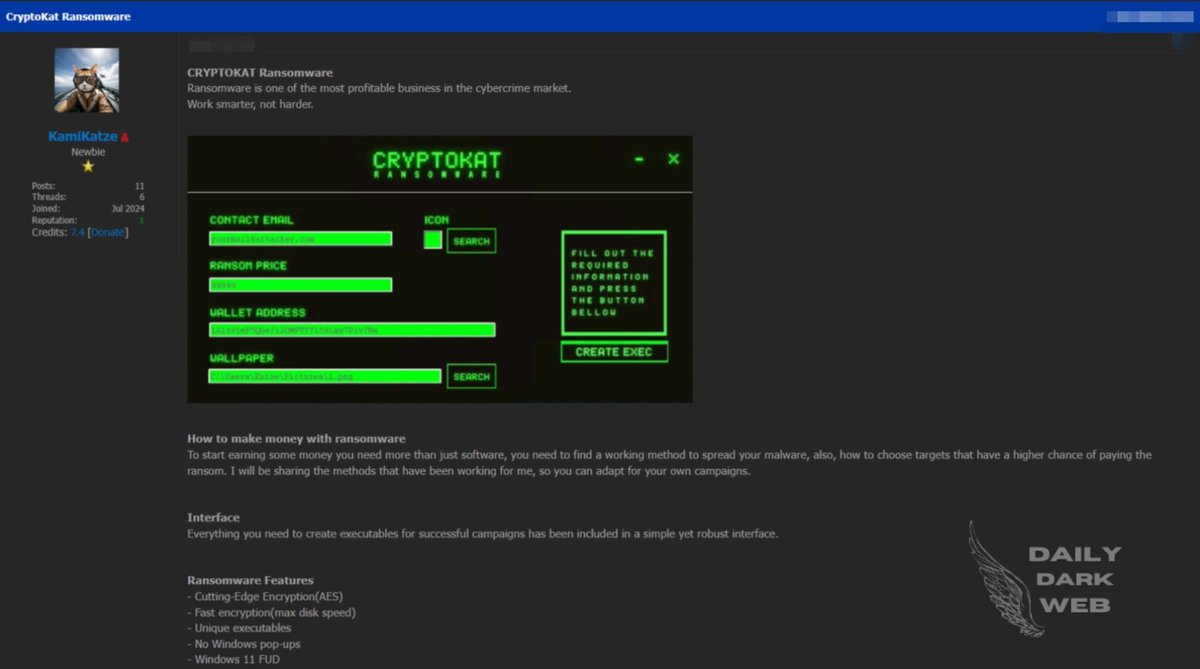This screenshot has height=669, width=1200.
Task: Click the minimize icon on the CryptoKat builder window
Action: [637, 158]
